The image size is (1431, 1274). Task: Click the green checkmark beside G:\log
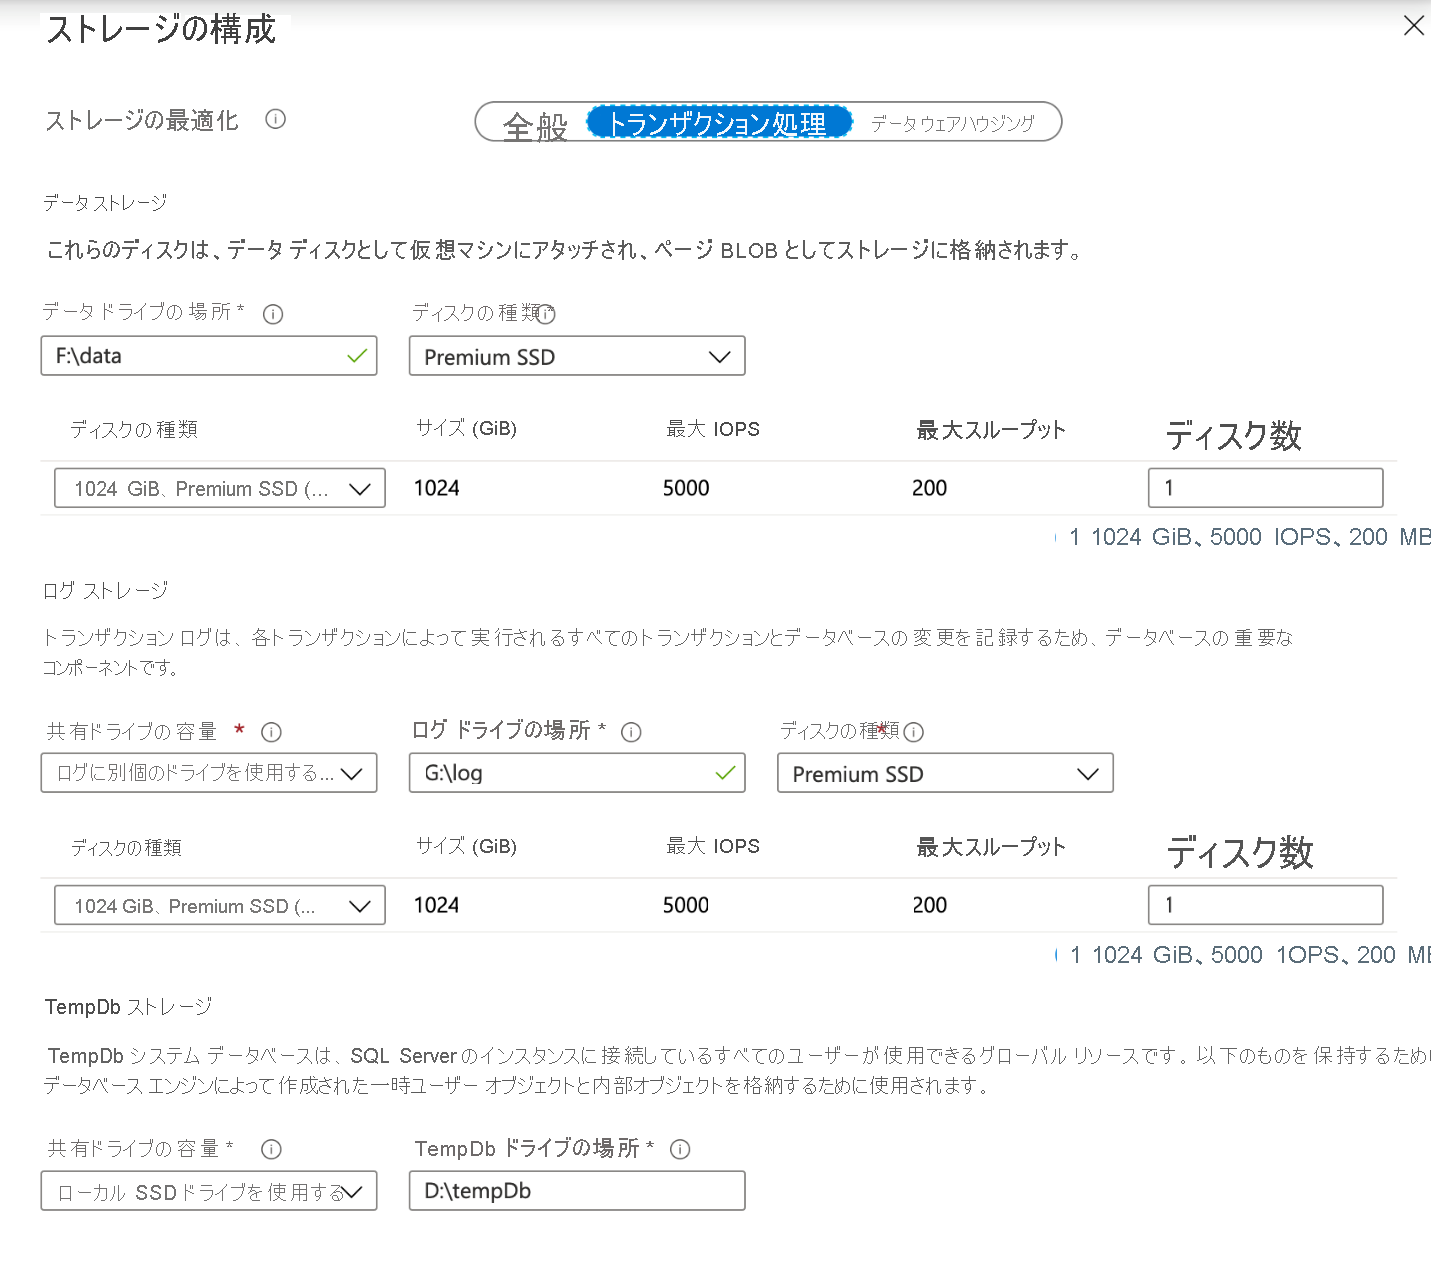[x=723, y=772]
